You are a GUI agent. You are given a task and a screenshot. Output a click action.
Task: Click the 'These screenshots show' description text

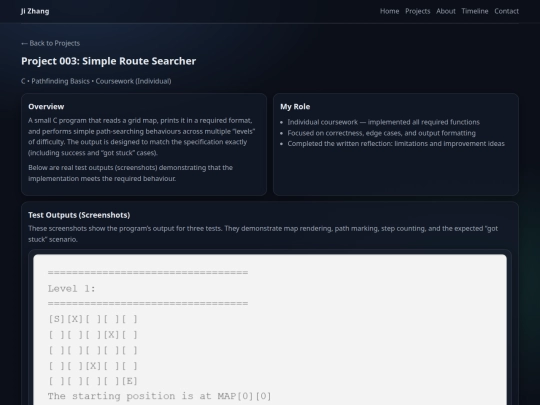point(263,234)
